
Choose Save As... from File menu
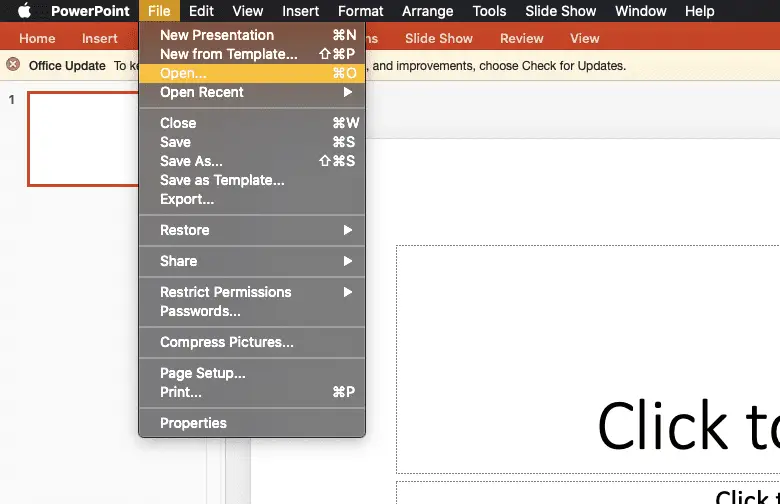pyautogui.click(x=252, y=161)
